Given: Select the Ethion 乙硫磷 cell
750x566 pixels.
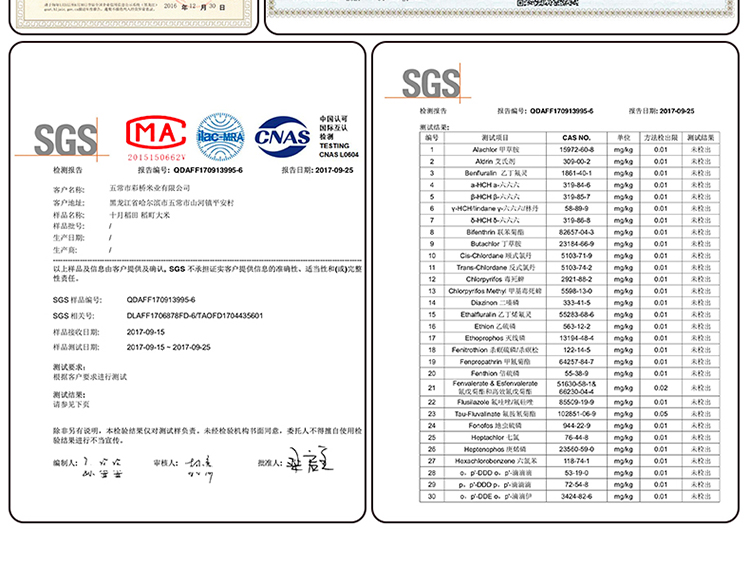Looking at the screenshot, I should [x=495, y=326].
